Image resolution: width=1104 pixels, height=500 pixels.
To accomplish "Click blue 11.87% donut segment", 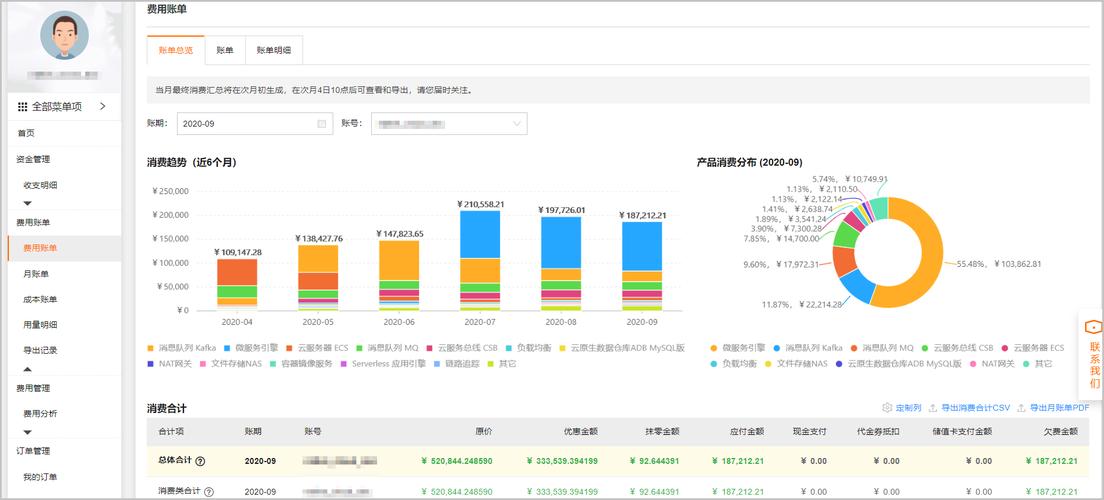I will (x=858, y=286).
